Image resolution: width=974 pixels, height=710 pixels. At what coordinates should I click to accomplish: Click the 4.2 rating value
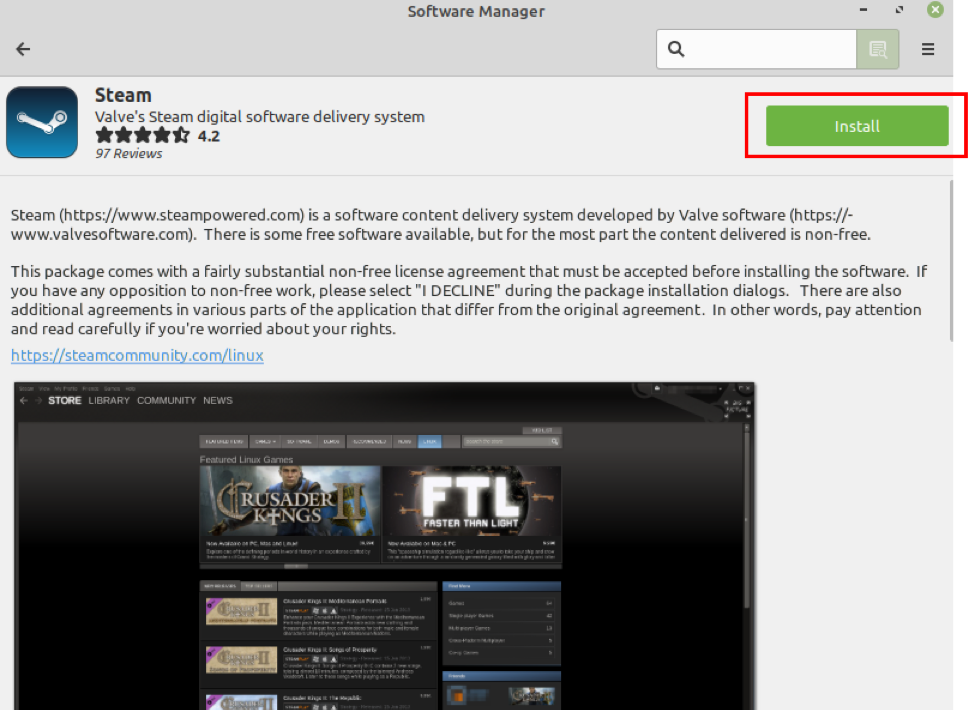209,136
